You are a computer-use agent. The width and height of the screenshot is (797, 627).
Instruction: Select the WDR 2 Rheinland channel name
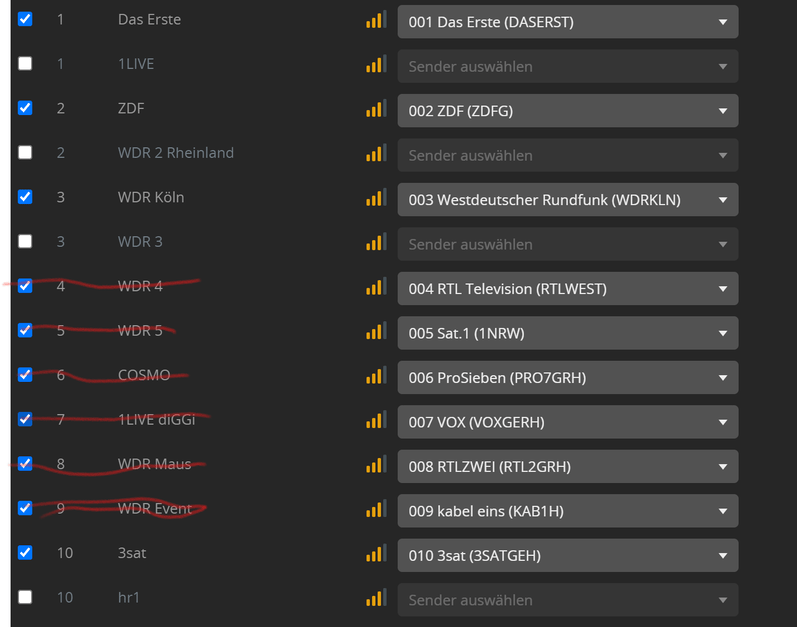[176, 153]
